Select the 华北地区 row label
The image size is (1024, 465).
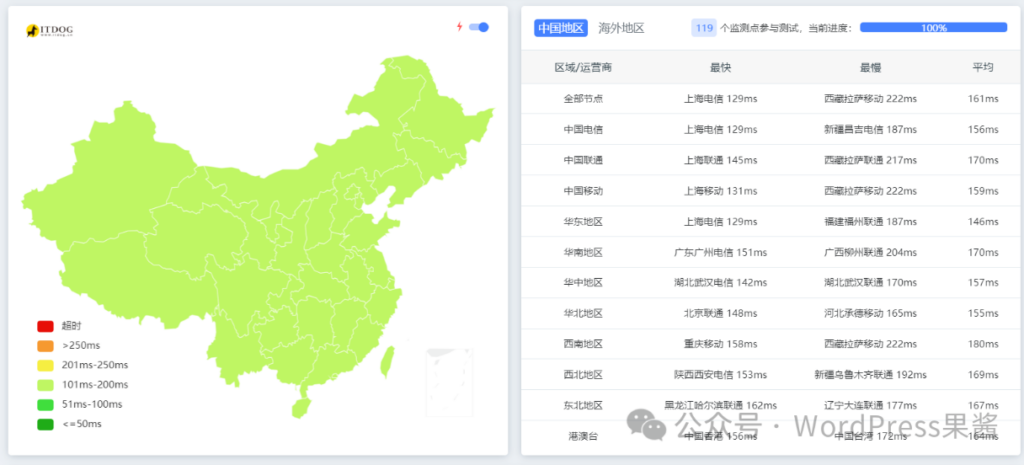[x=583, y=313]
